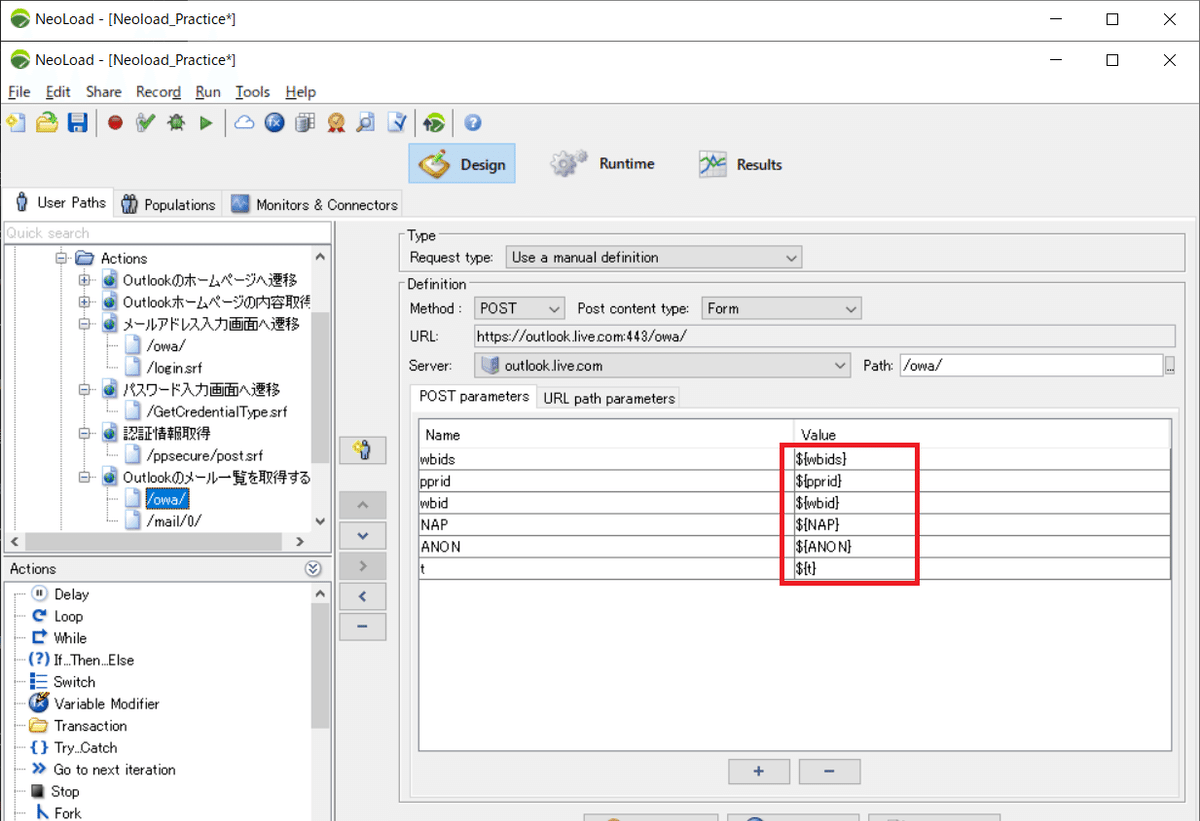Click the add user path person icon button

click(363, 450)
